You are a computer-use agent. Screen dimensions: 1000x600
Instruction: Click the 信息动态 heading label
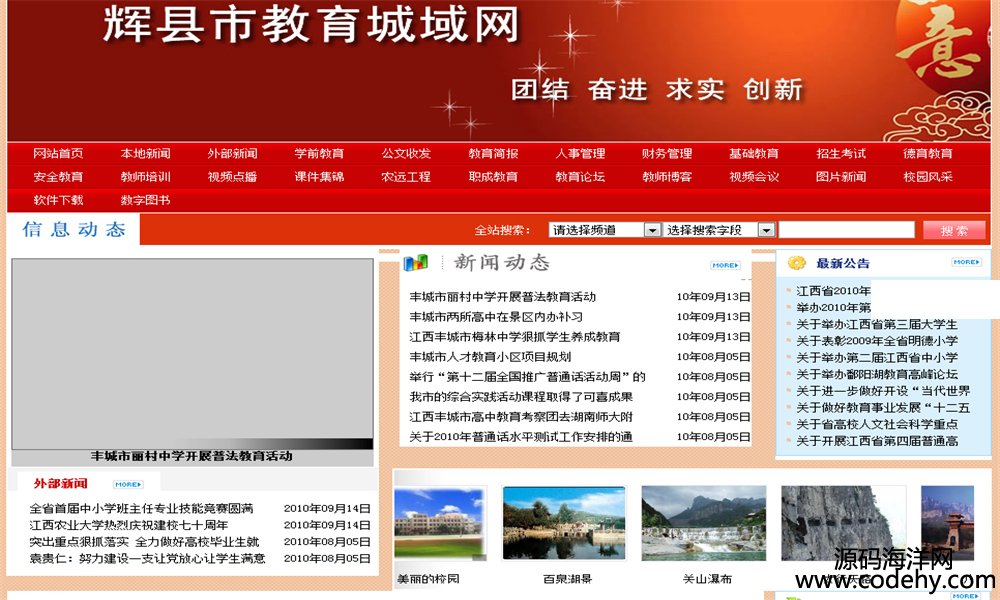coord(74,230)
